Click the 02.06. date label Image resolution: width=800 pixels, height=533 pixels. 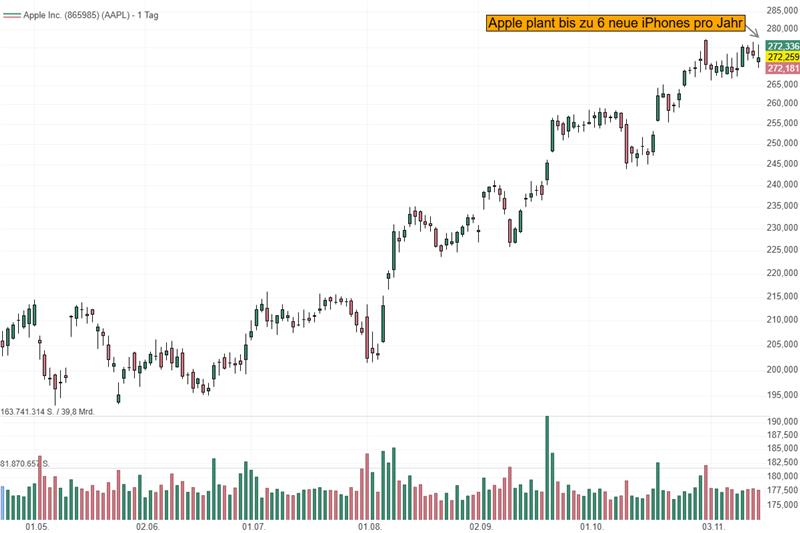pos(148,527)
